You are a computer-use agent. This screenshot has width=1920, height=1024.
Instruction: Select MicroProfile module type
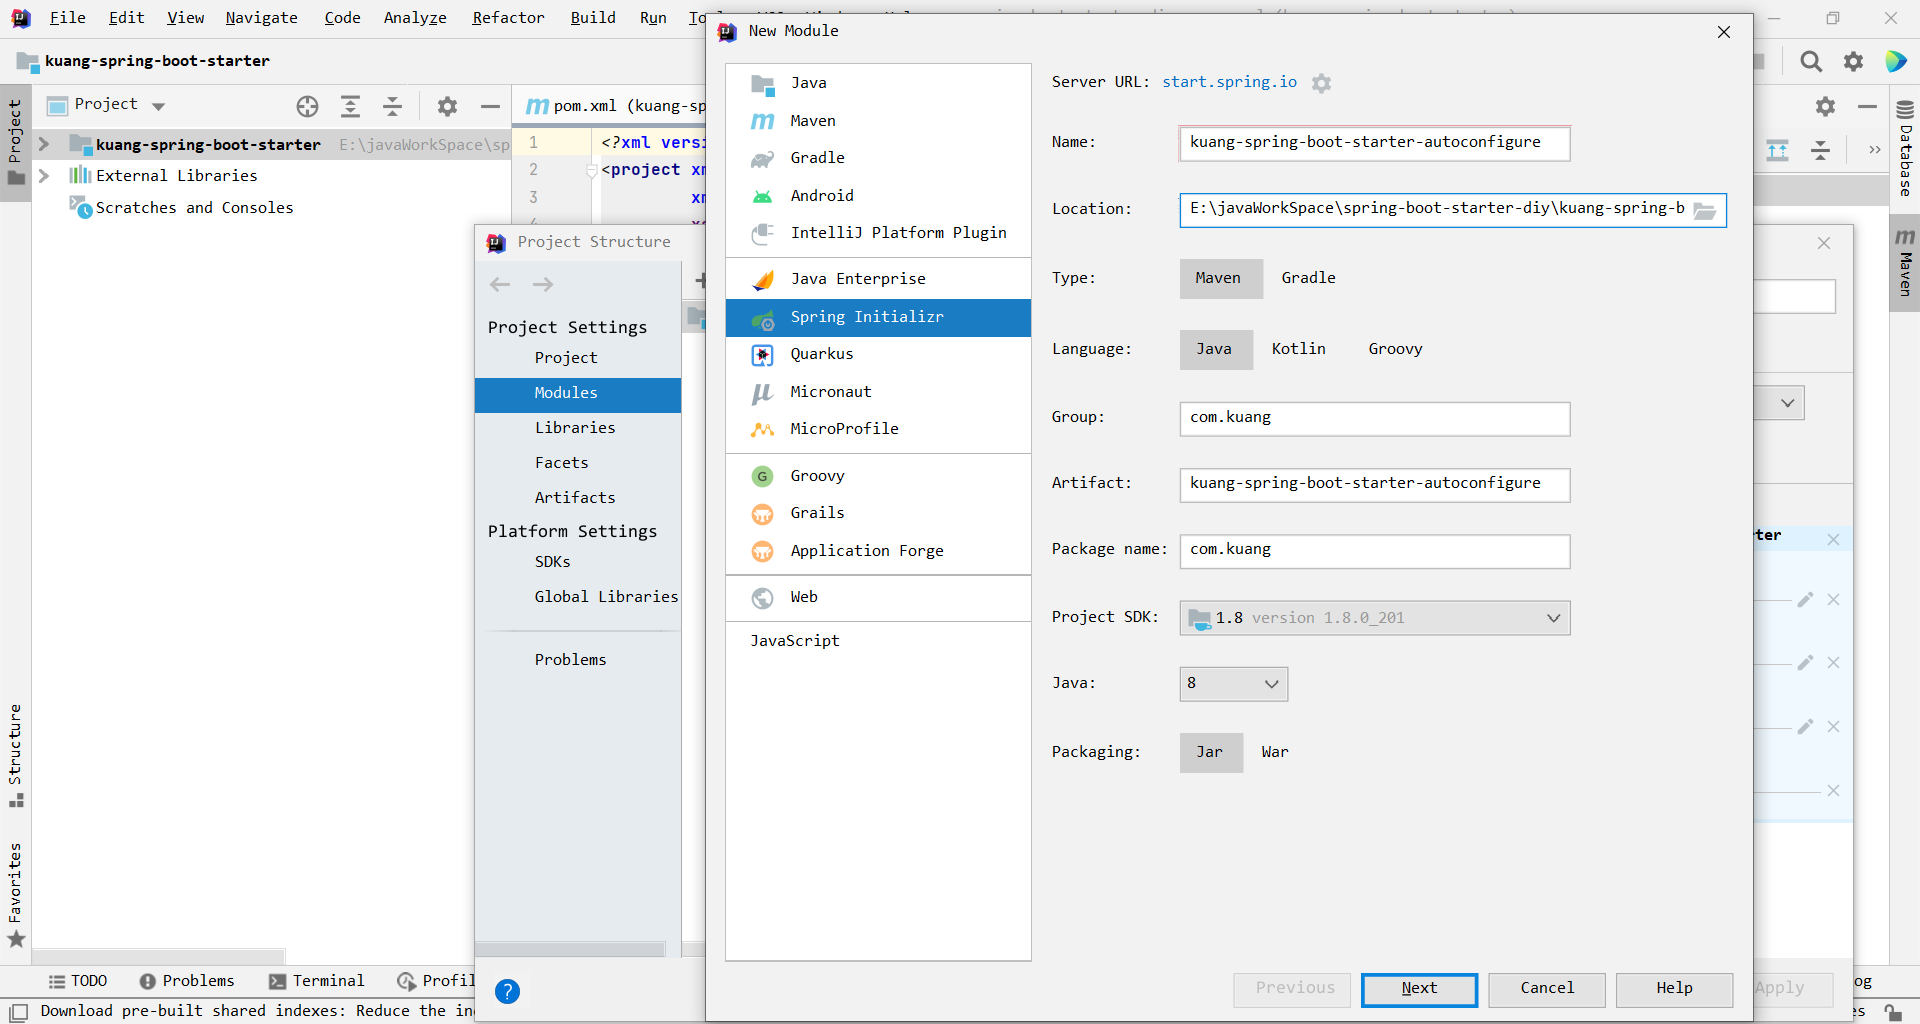[878, 429]
